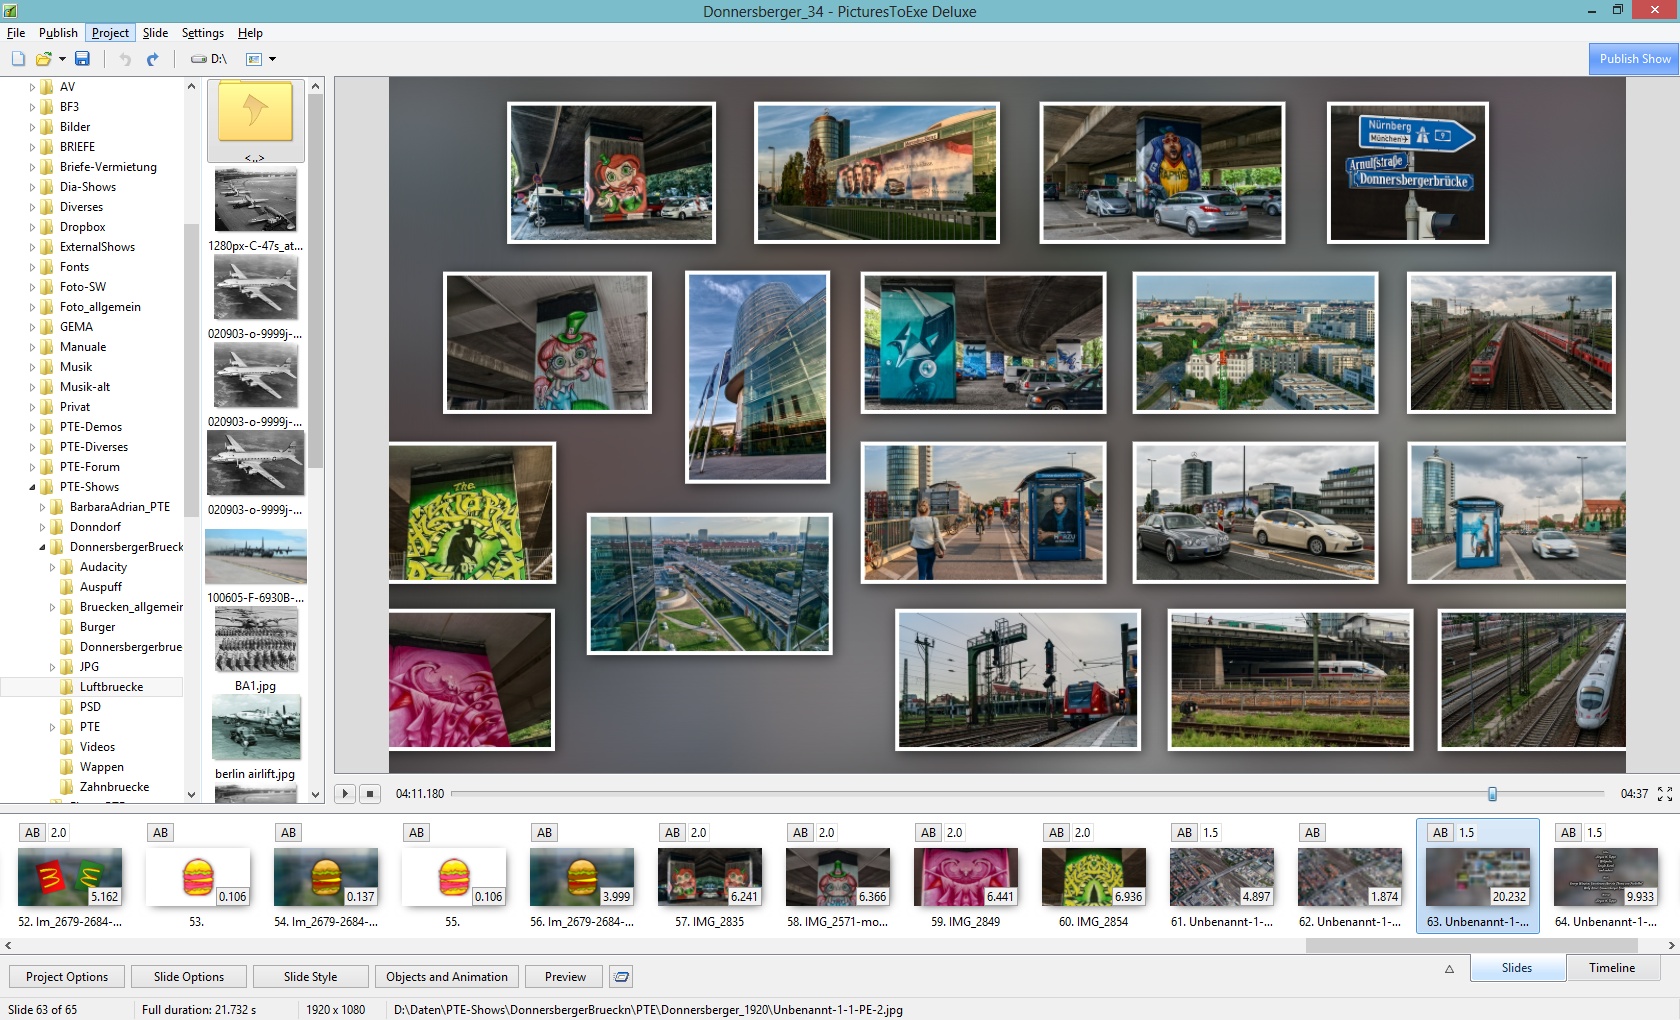Viewport: 1680px width, 1020px height.
Task: Click the window icon beside Preview button
Action: 621,977
